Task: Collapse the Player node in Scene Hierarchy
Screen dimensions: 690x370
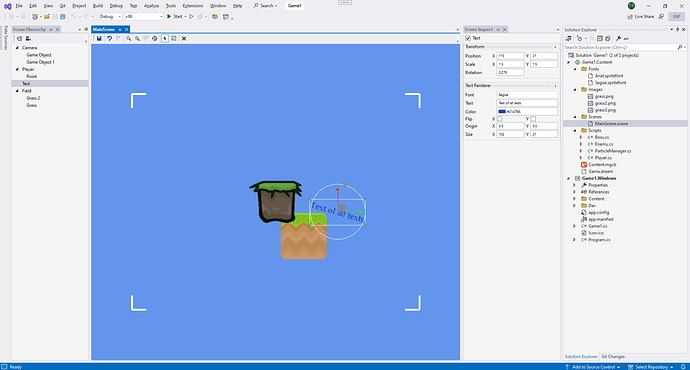Action: (17, 70)
